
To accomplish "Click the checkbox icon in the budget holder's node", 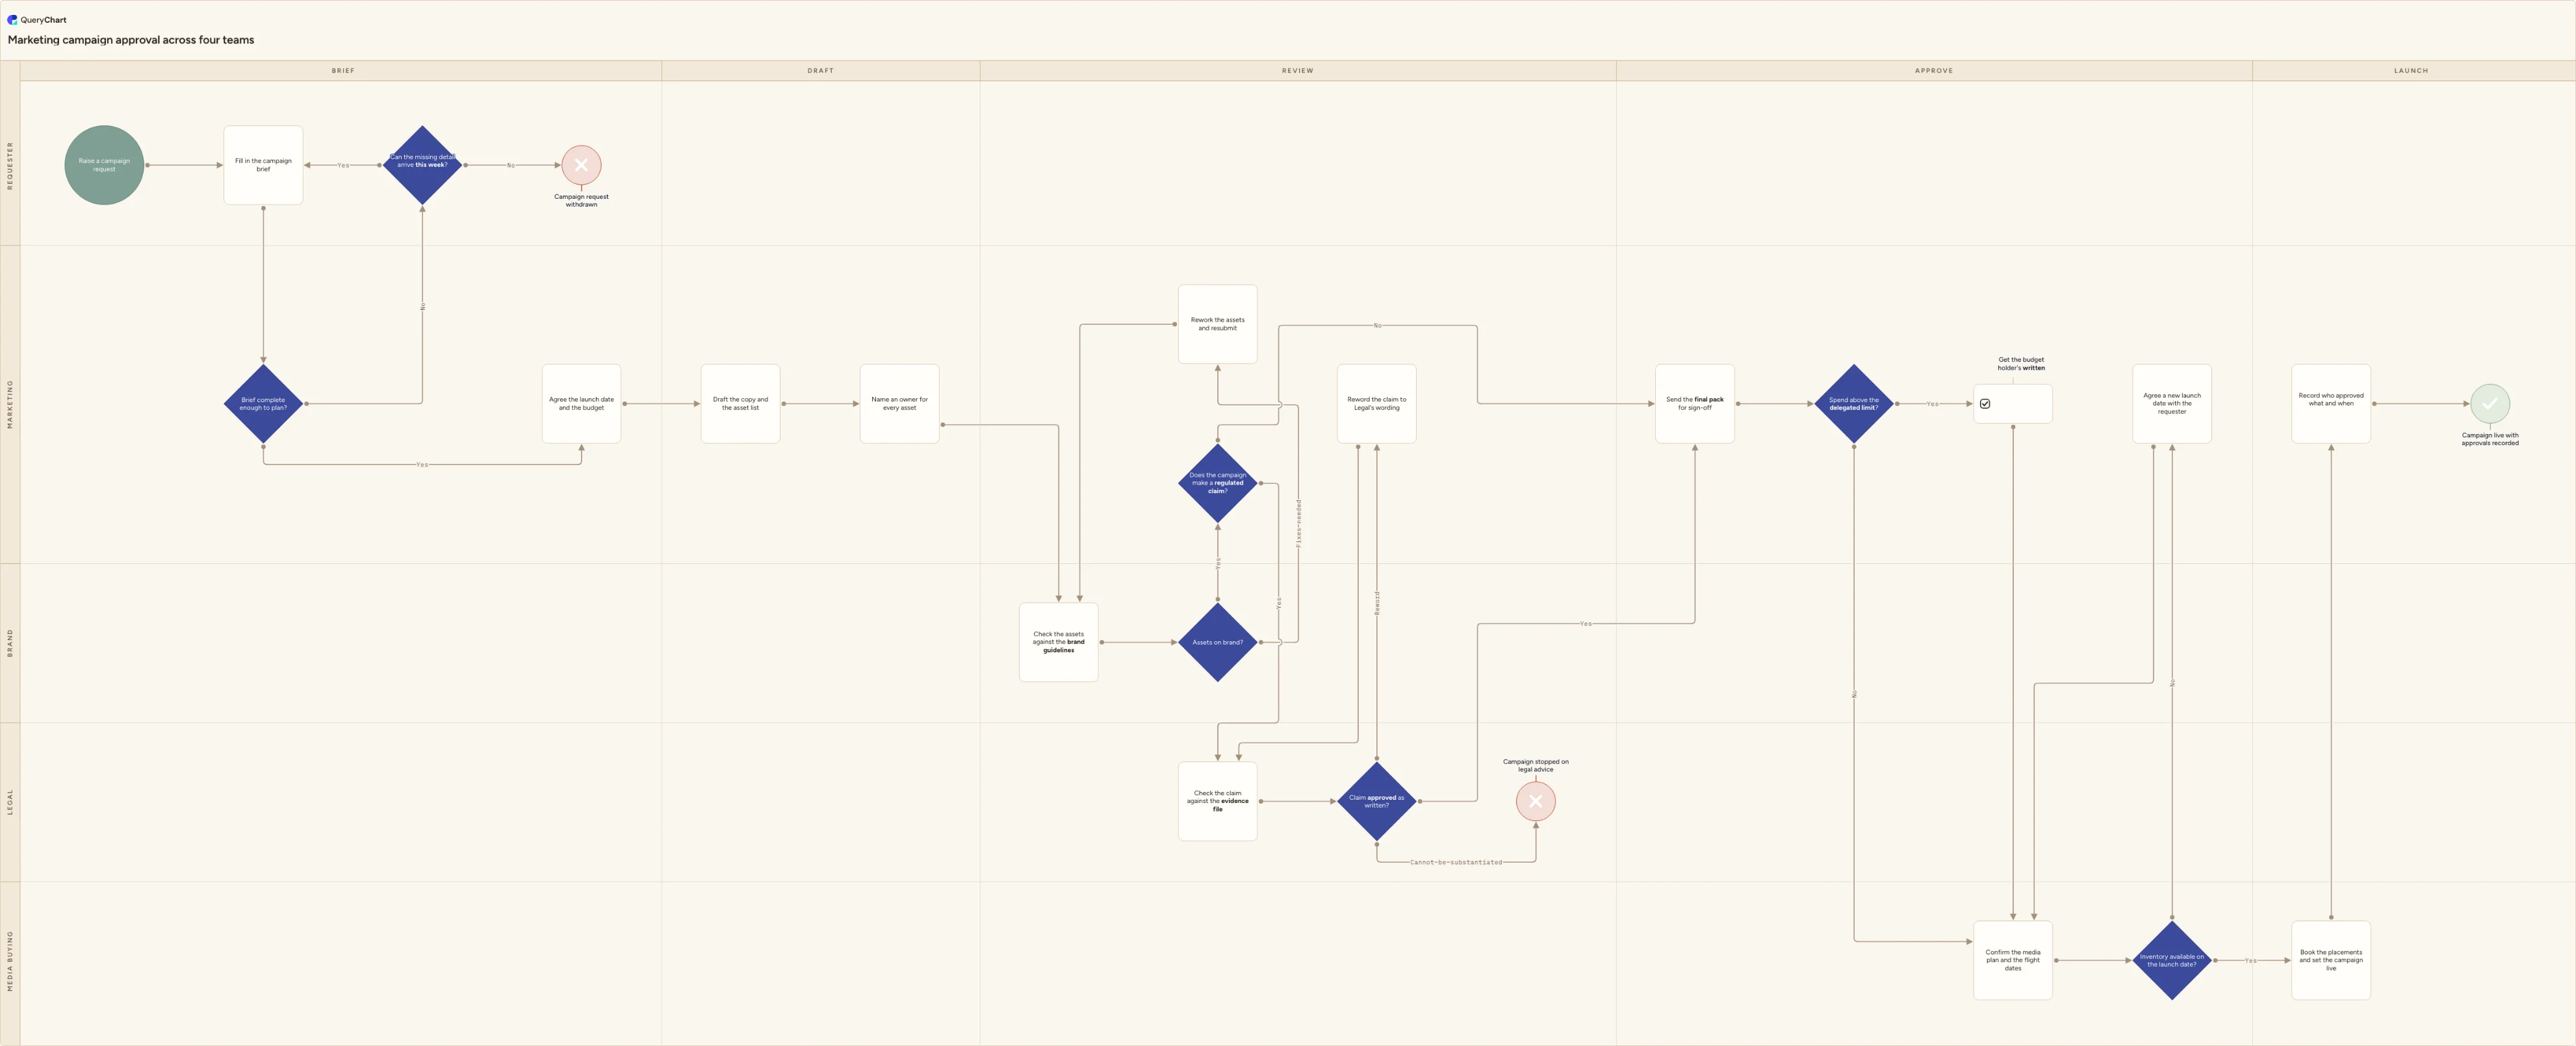I will click(1985, 404).
